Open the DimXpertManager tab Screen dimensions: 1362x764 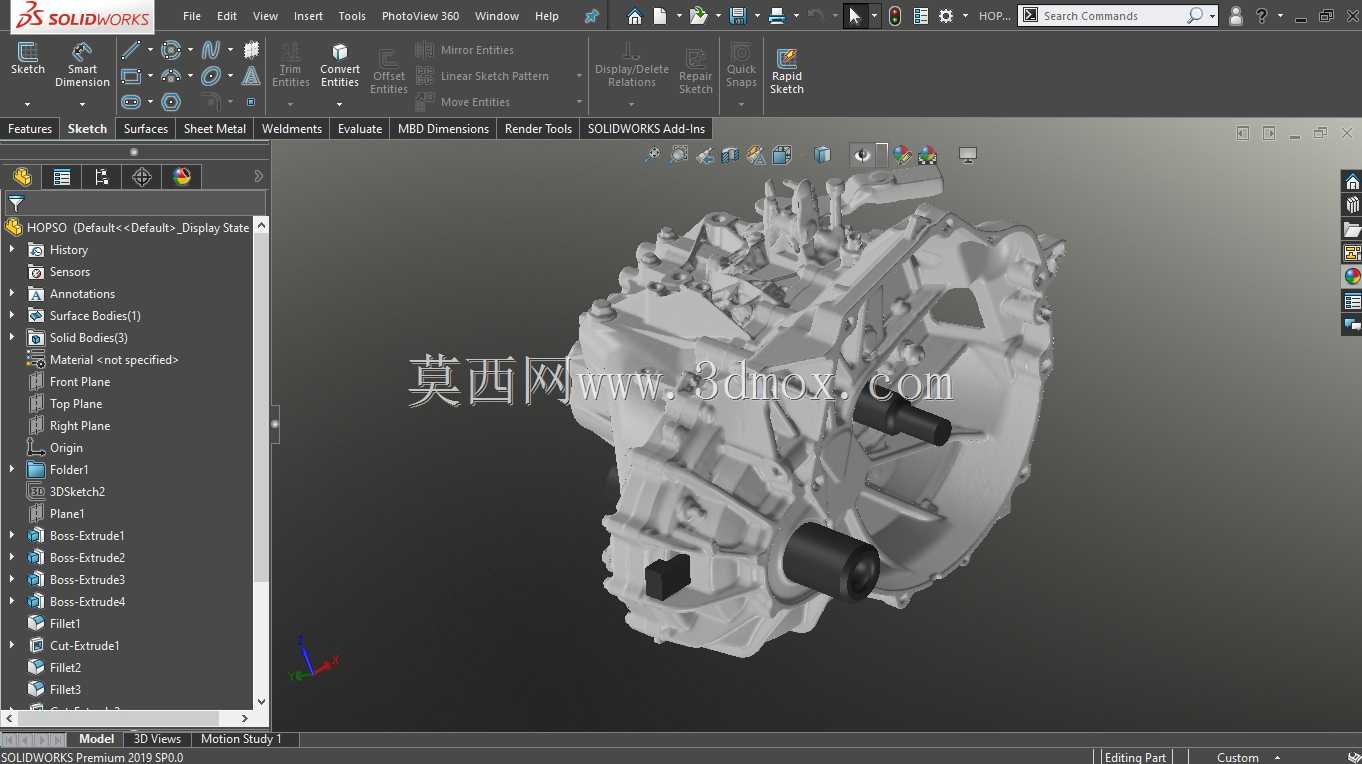[142, 177]
